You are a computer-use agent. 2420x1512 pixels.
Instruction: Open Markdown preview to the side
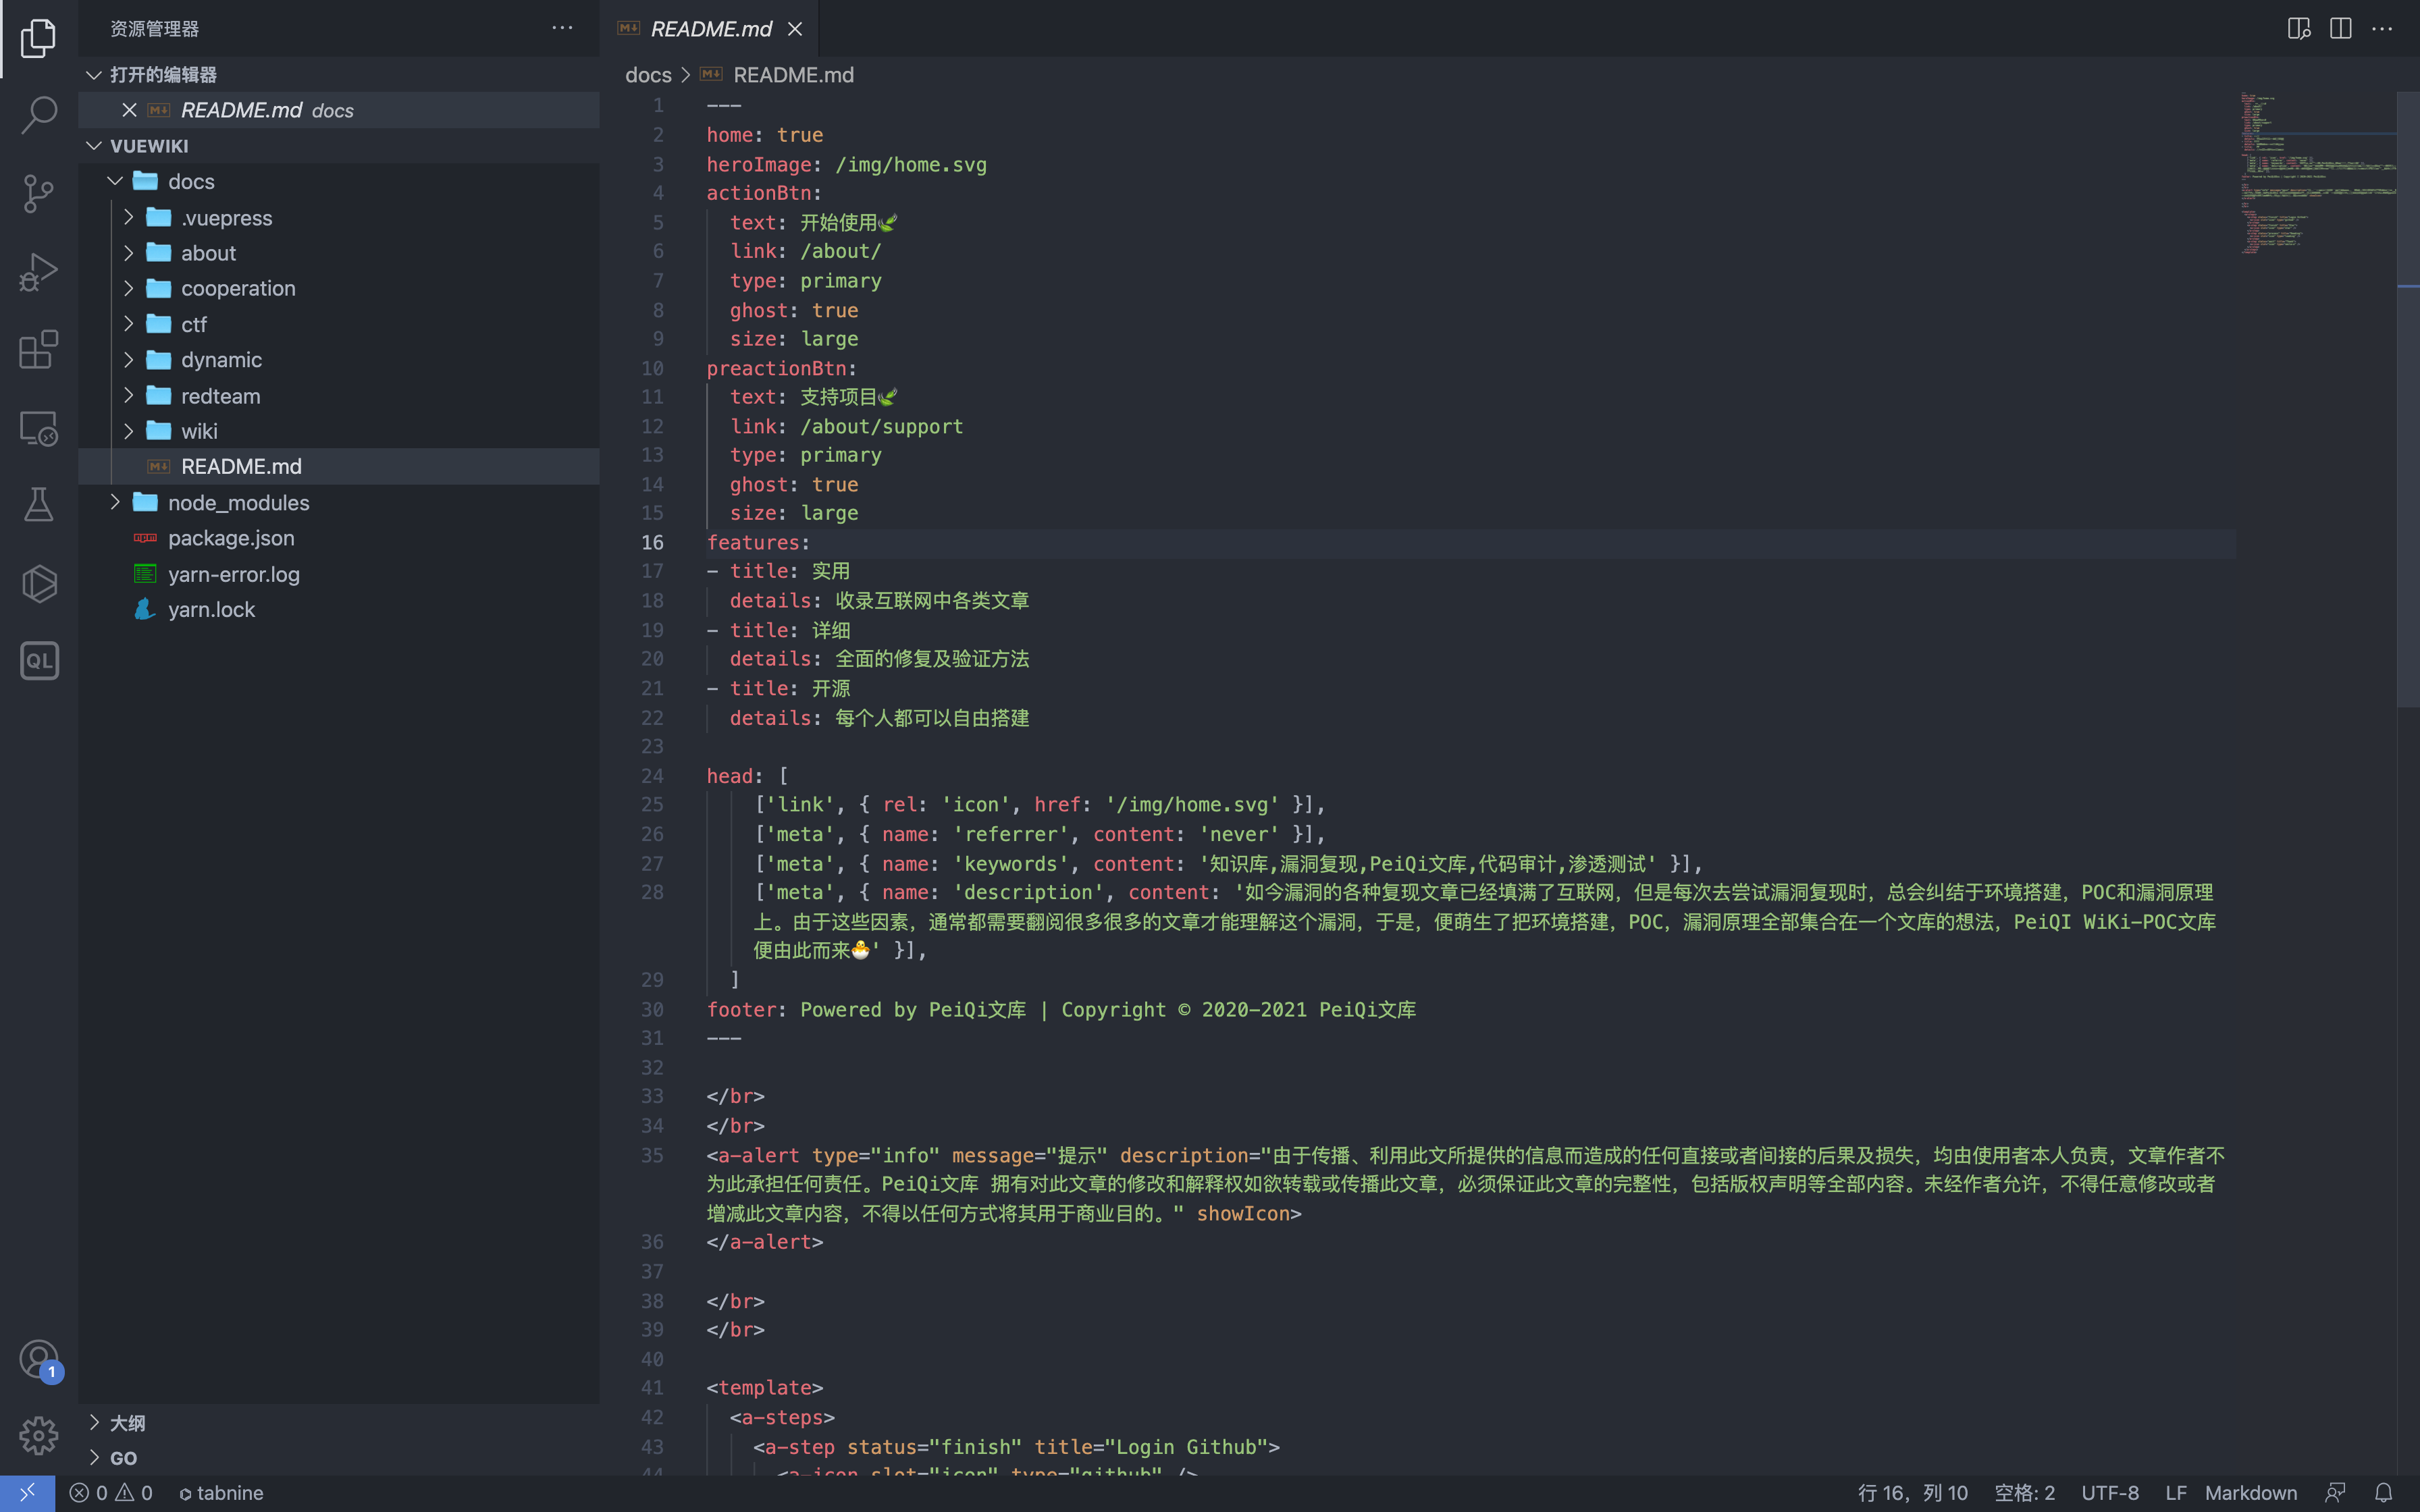click(2298, 29)
